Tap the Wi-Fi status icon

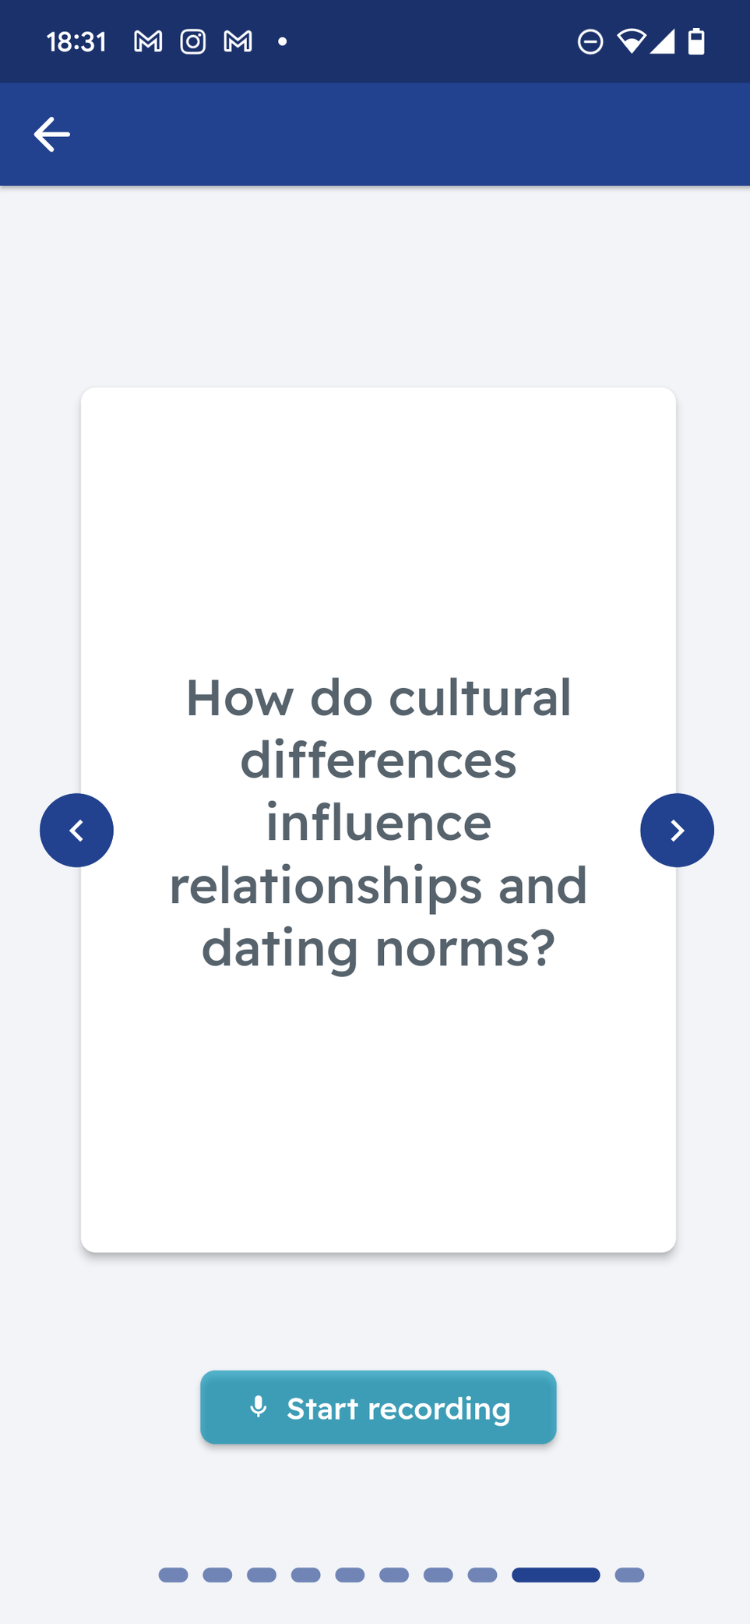point(631,42)
